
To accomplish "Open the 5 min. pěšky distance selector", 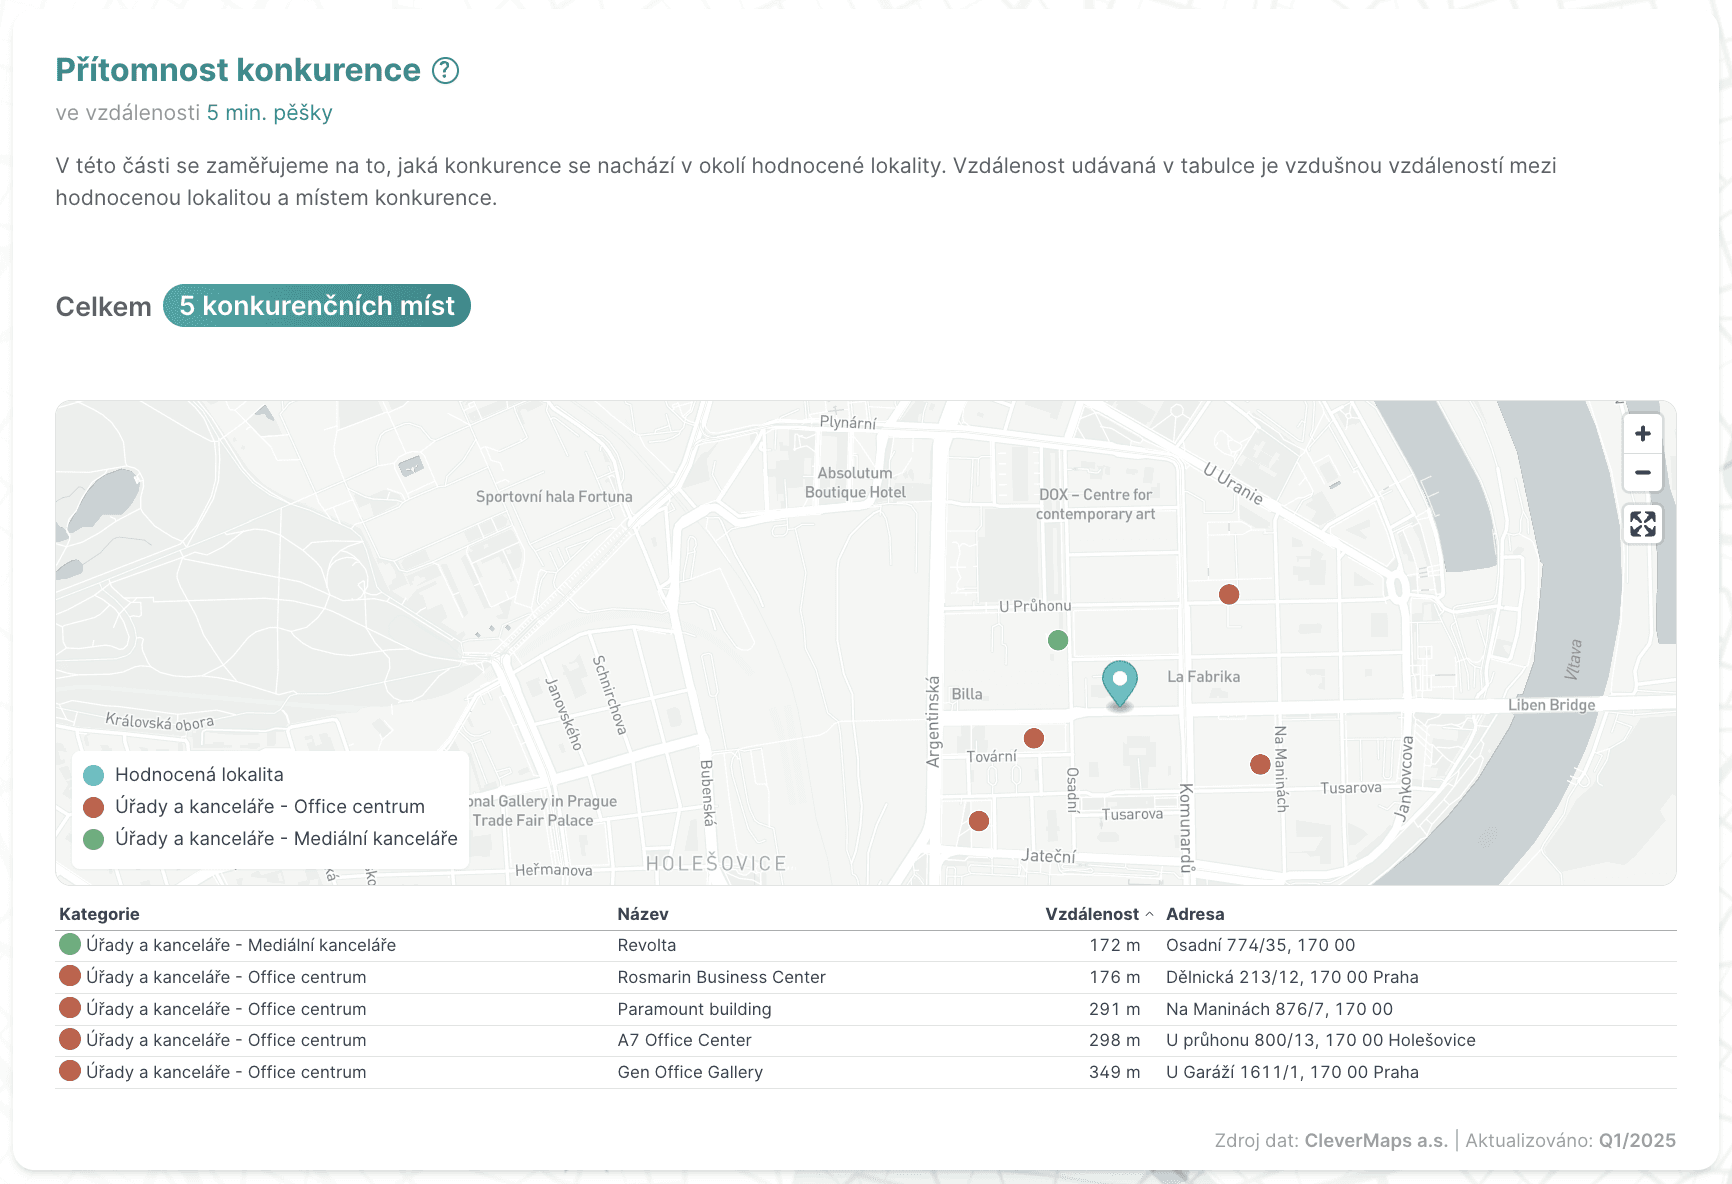I will [x=269, y=113].
